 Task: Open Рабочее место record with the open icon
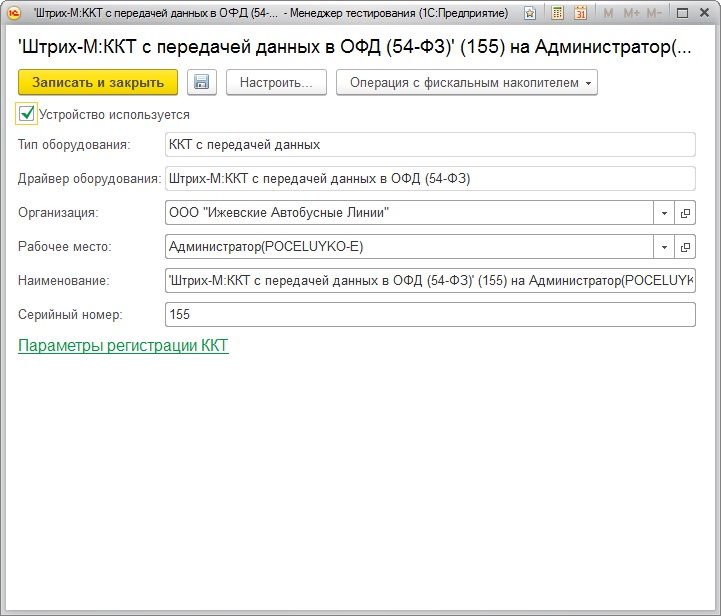point(685,247)
